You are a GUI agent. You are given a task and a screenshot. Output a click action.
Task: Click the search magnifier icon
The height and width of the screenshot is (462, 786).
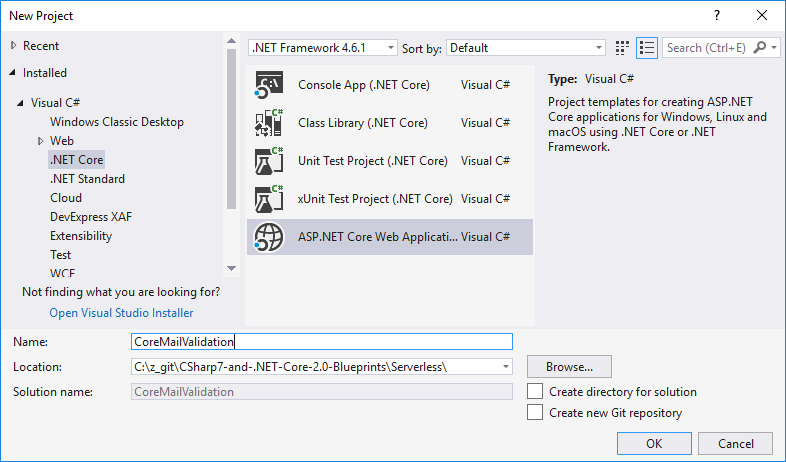pos(761,48)
